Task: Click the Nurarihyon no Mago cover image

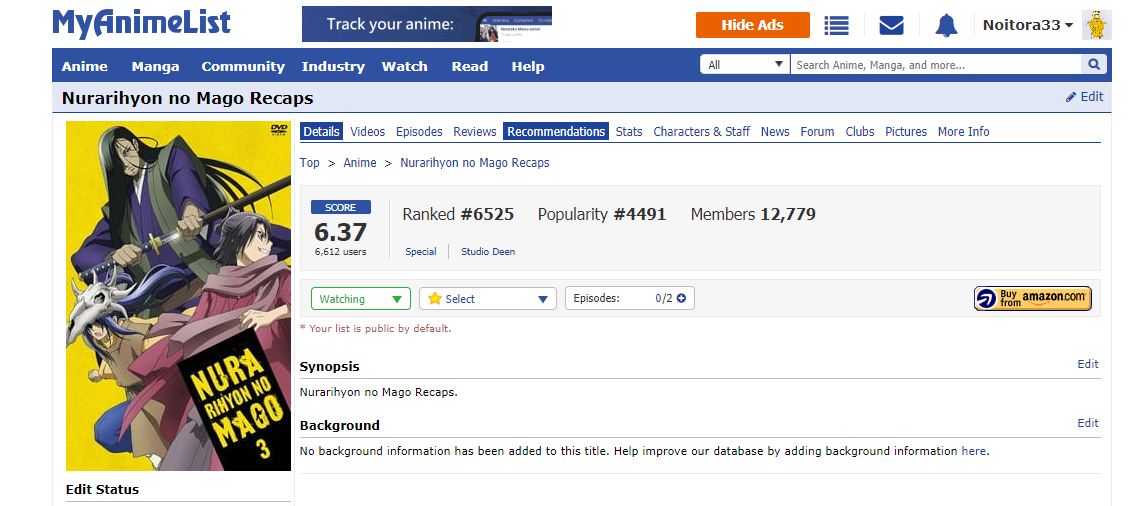Action: 178,296
